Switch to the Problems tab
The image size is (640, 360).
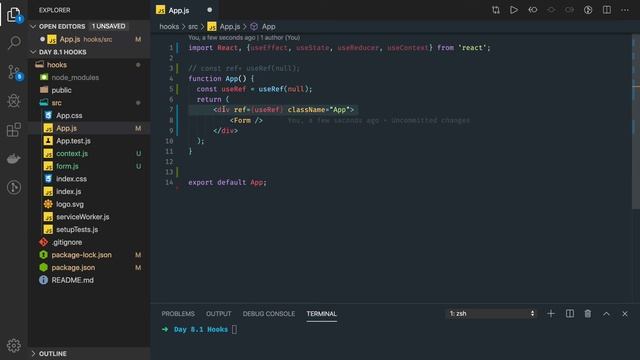178,313
